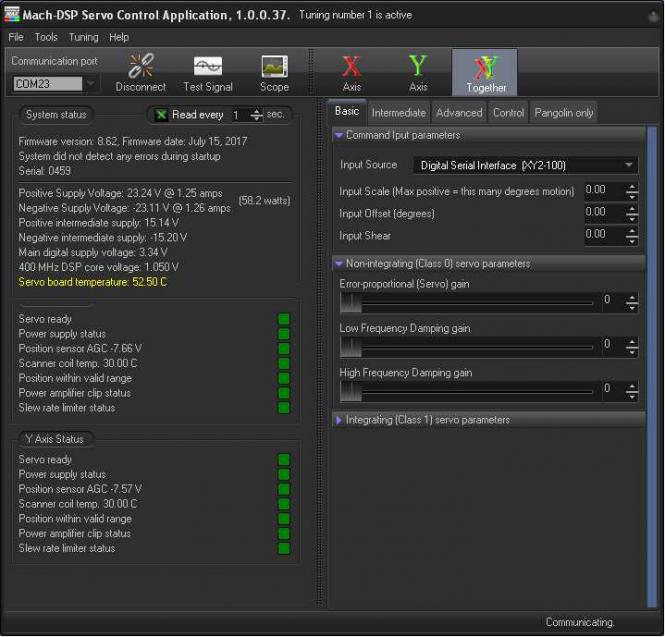Switch to the Basic tab
Screen dimensions: 665x637
tap(347, 112)
